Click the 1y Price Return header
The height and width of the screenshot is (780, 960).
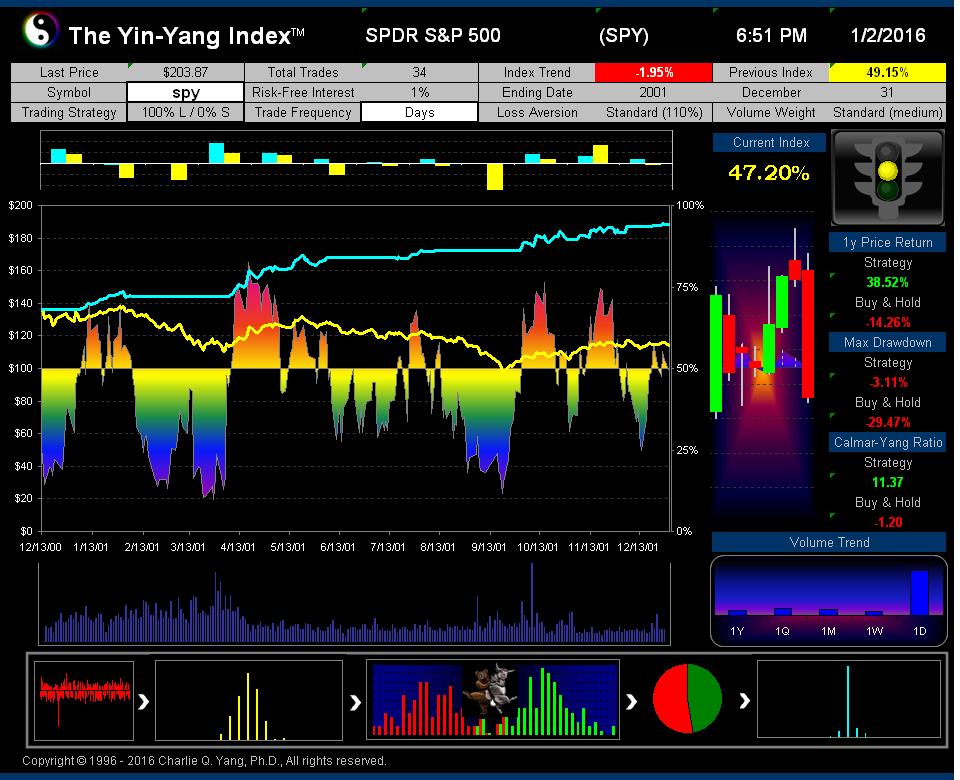(888, 242)
